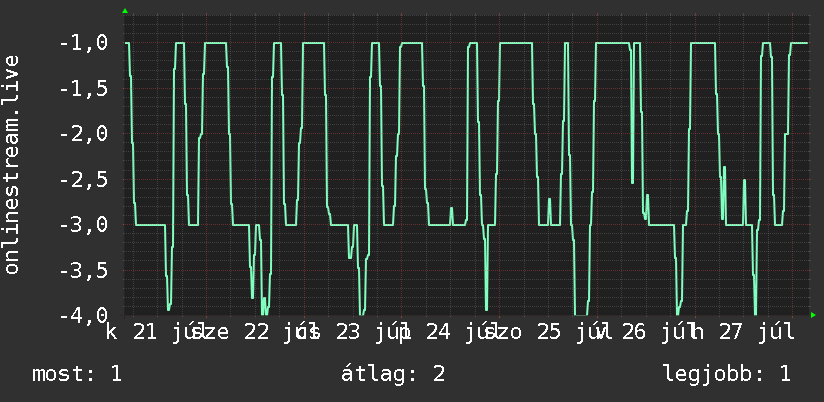Image resolution: width=824 pixels, height=402 pixels.
Task: Click the x-axis date label 26
Action: (x=633, y=333)
